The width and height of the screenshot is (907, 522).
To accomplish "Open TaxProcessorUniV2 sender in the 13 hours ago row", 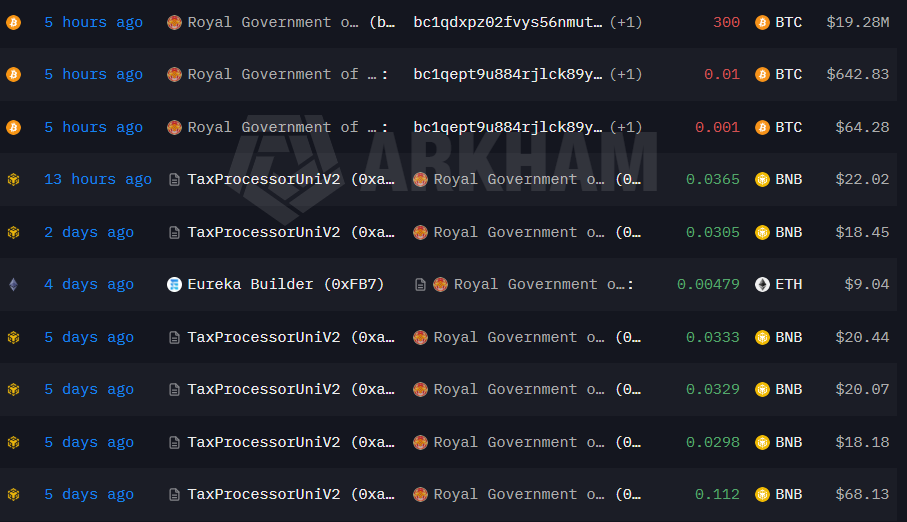I will 291,179.
